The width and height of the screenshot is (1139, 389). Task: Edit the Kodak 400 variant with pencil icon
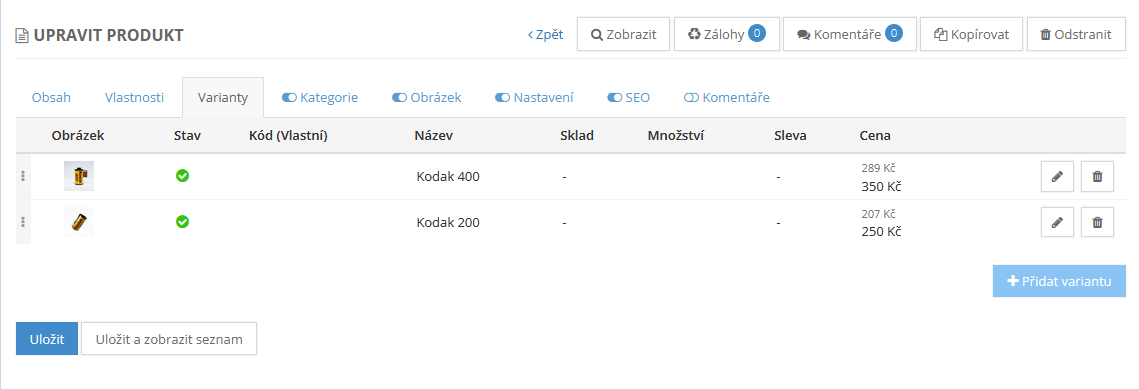(x=1058, y=176)
